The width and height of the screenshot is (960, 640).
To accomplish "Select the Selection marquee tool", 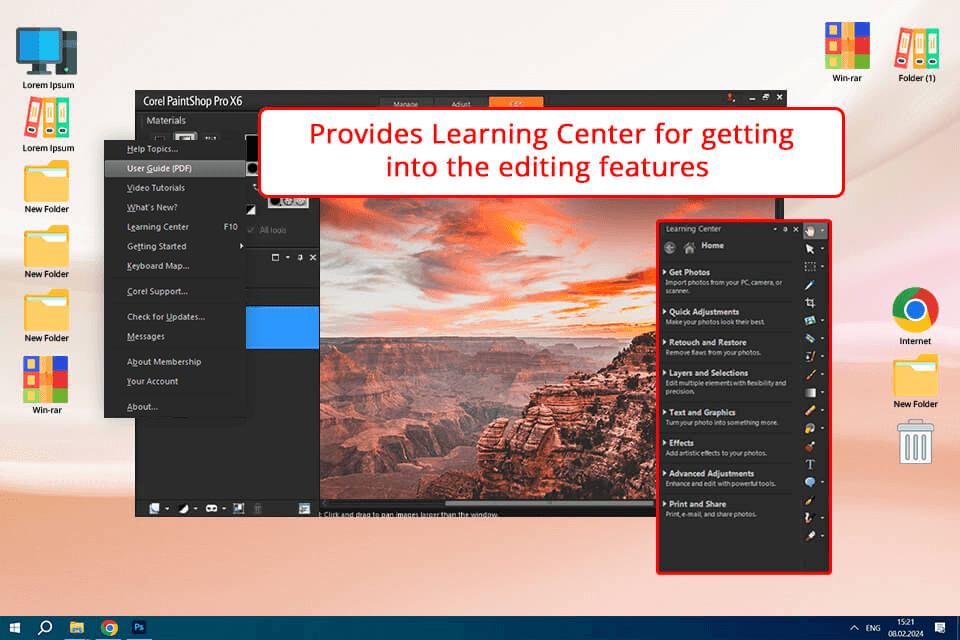I will [x=809, y=266].
